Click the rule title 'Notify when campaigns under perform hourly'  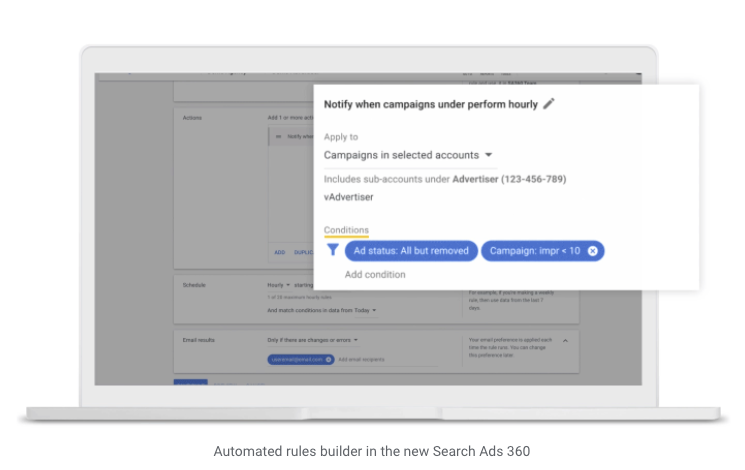[x=430, y=104]
